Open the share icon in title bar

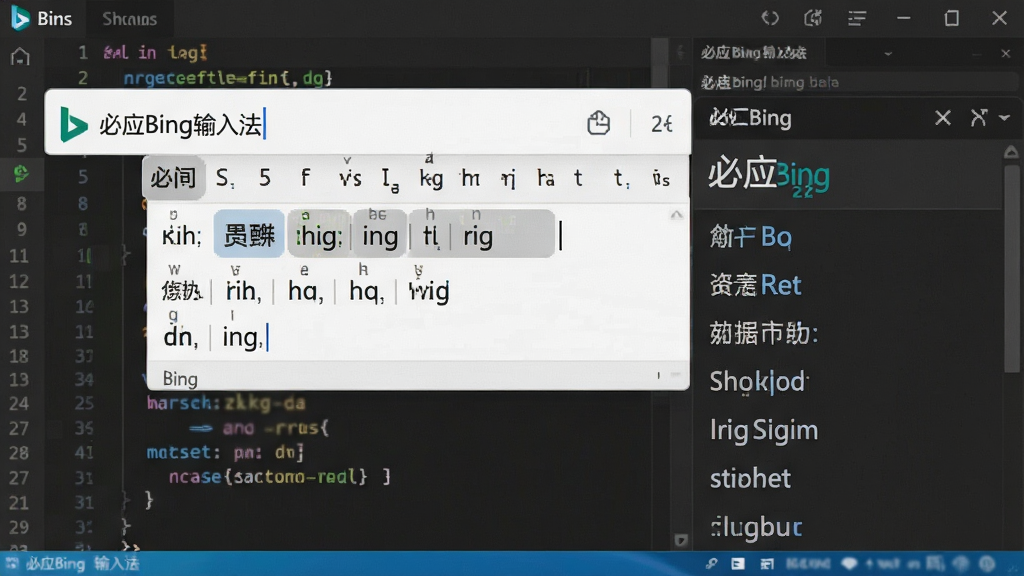click(813, 18)
